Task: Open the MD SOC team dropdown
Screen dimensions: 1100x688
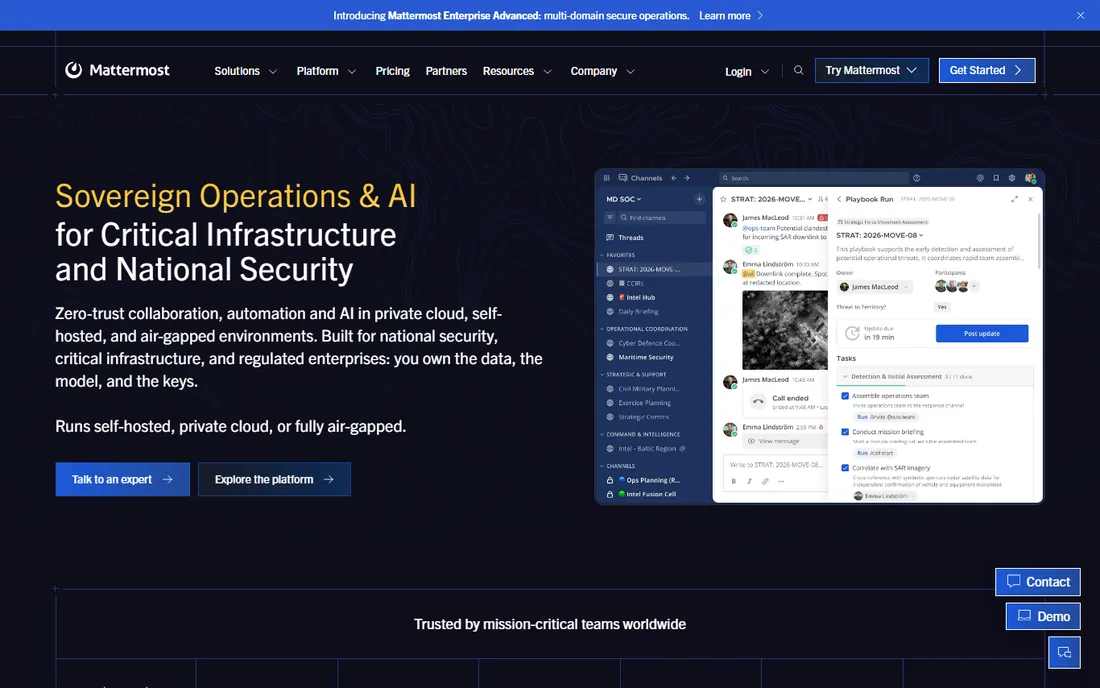Action: (x=624, y=199)
